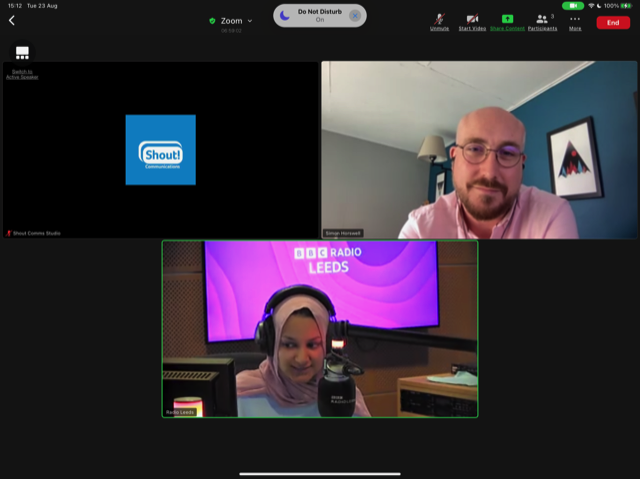The height and width of the screenshot is (479, 640).
Task: End the meeting
Action: tap(613, 22)
